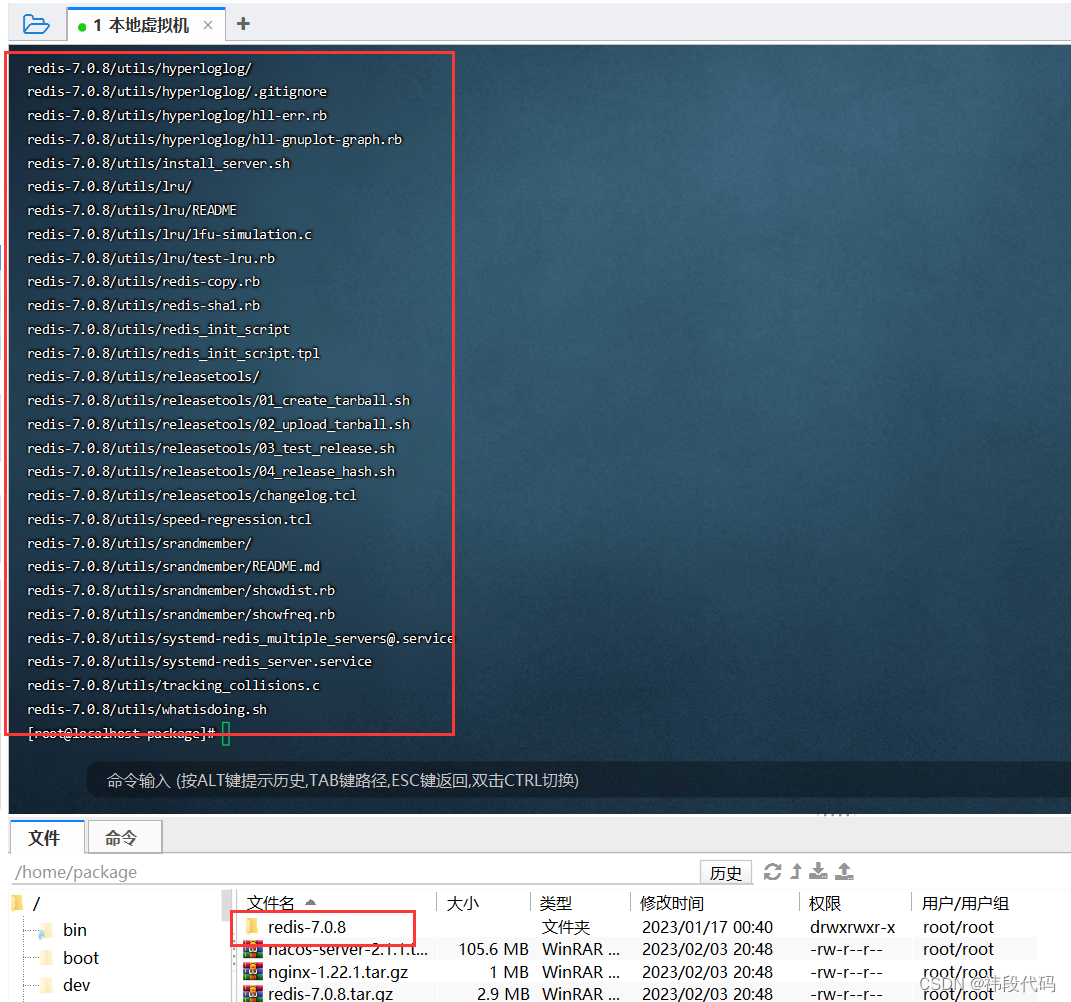The image size is (1071, 1002).
Task: Click the terminal prompt cursor
Action: (x=226, y=734)
